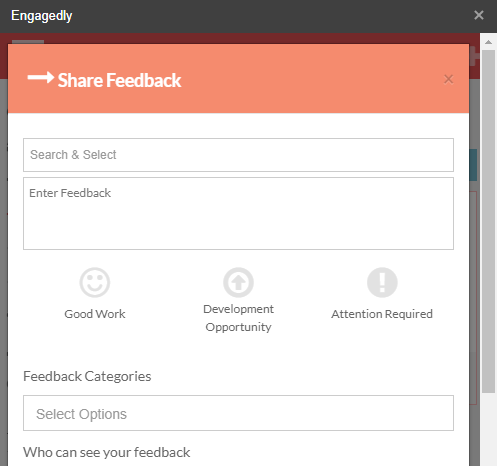Screen dimensions: 497x466
Task: Click the Who can see your feedback heading
Action: point(107,452)
